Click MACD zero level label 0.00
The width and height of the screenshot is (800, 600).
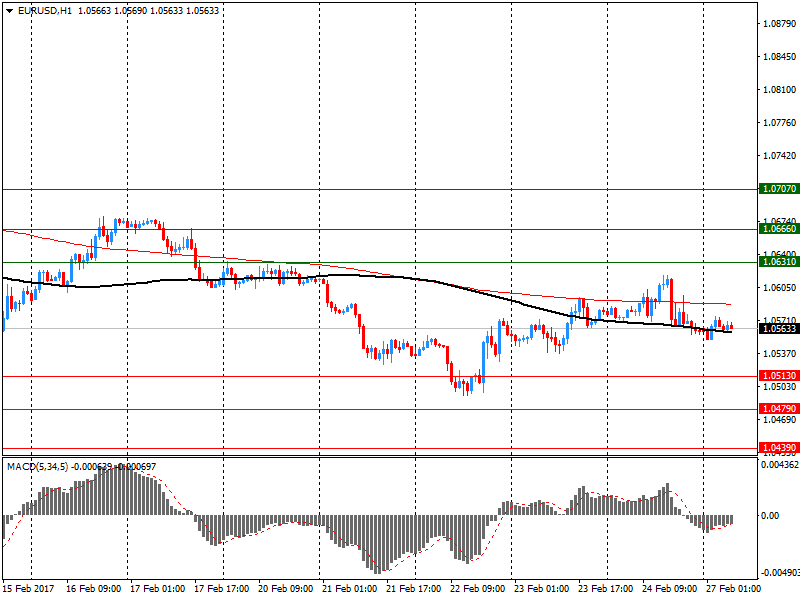click(770, 516)
